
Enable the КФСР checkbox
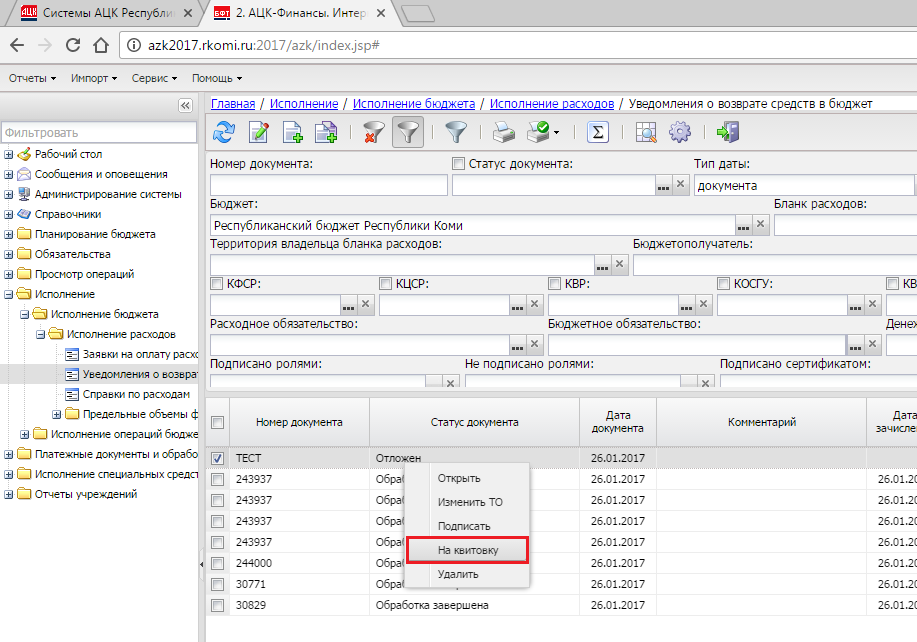tap(217, 284)
